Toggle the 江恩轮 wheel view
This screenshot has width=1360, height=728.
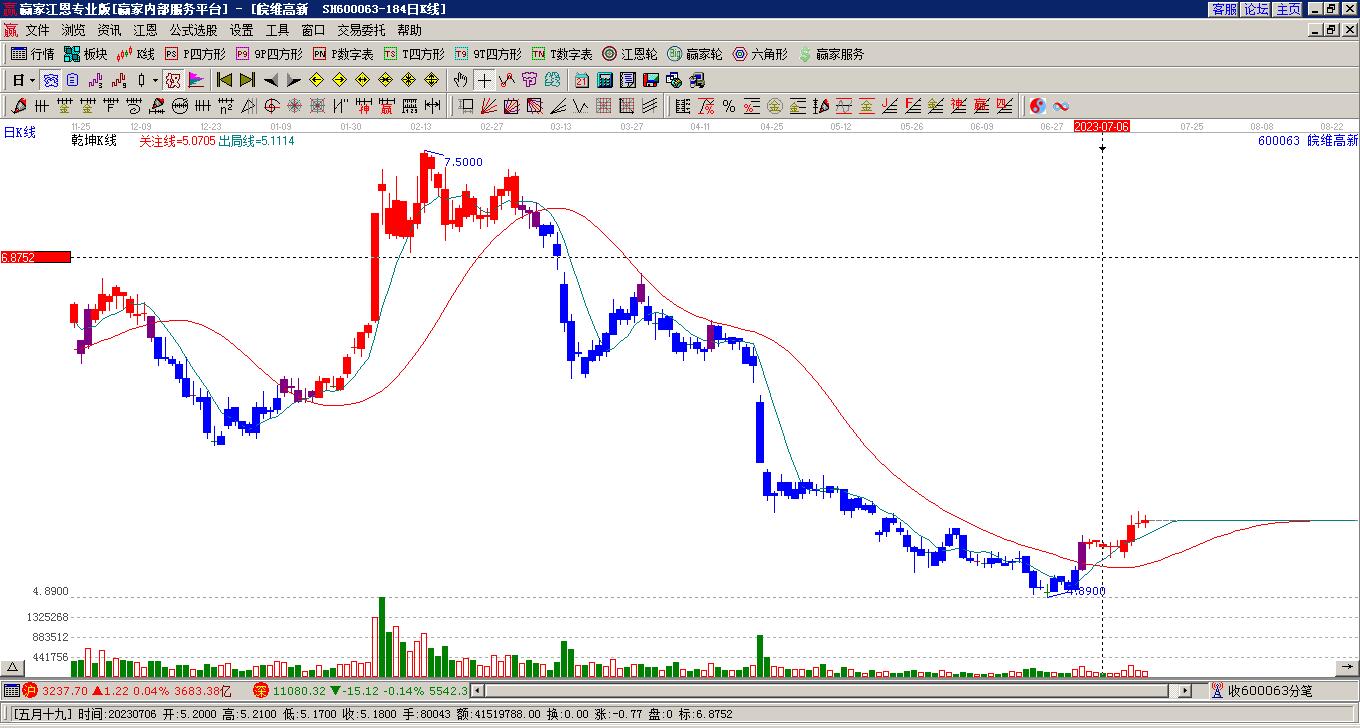pos(629,54)
